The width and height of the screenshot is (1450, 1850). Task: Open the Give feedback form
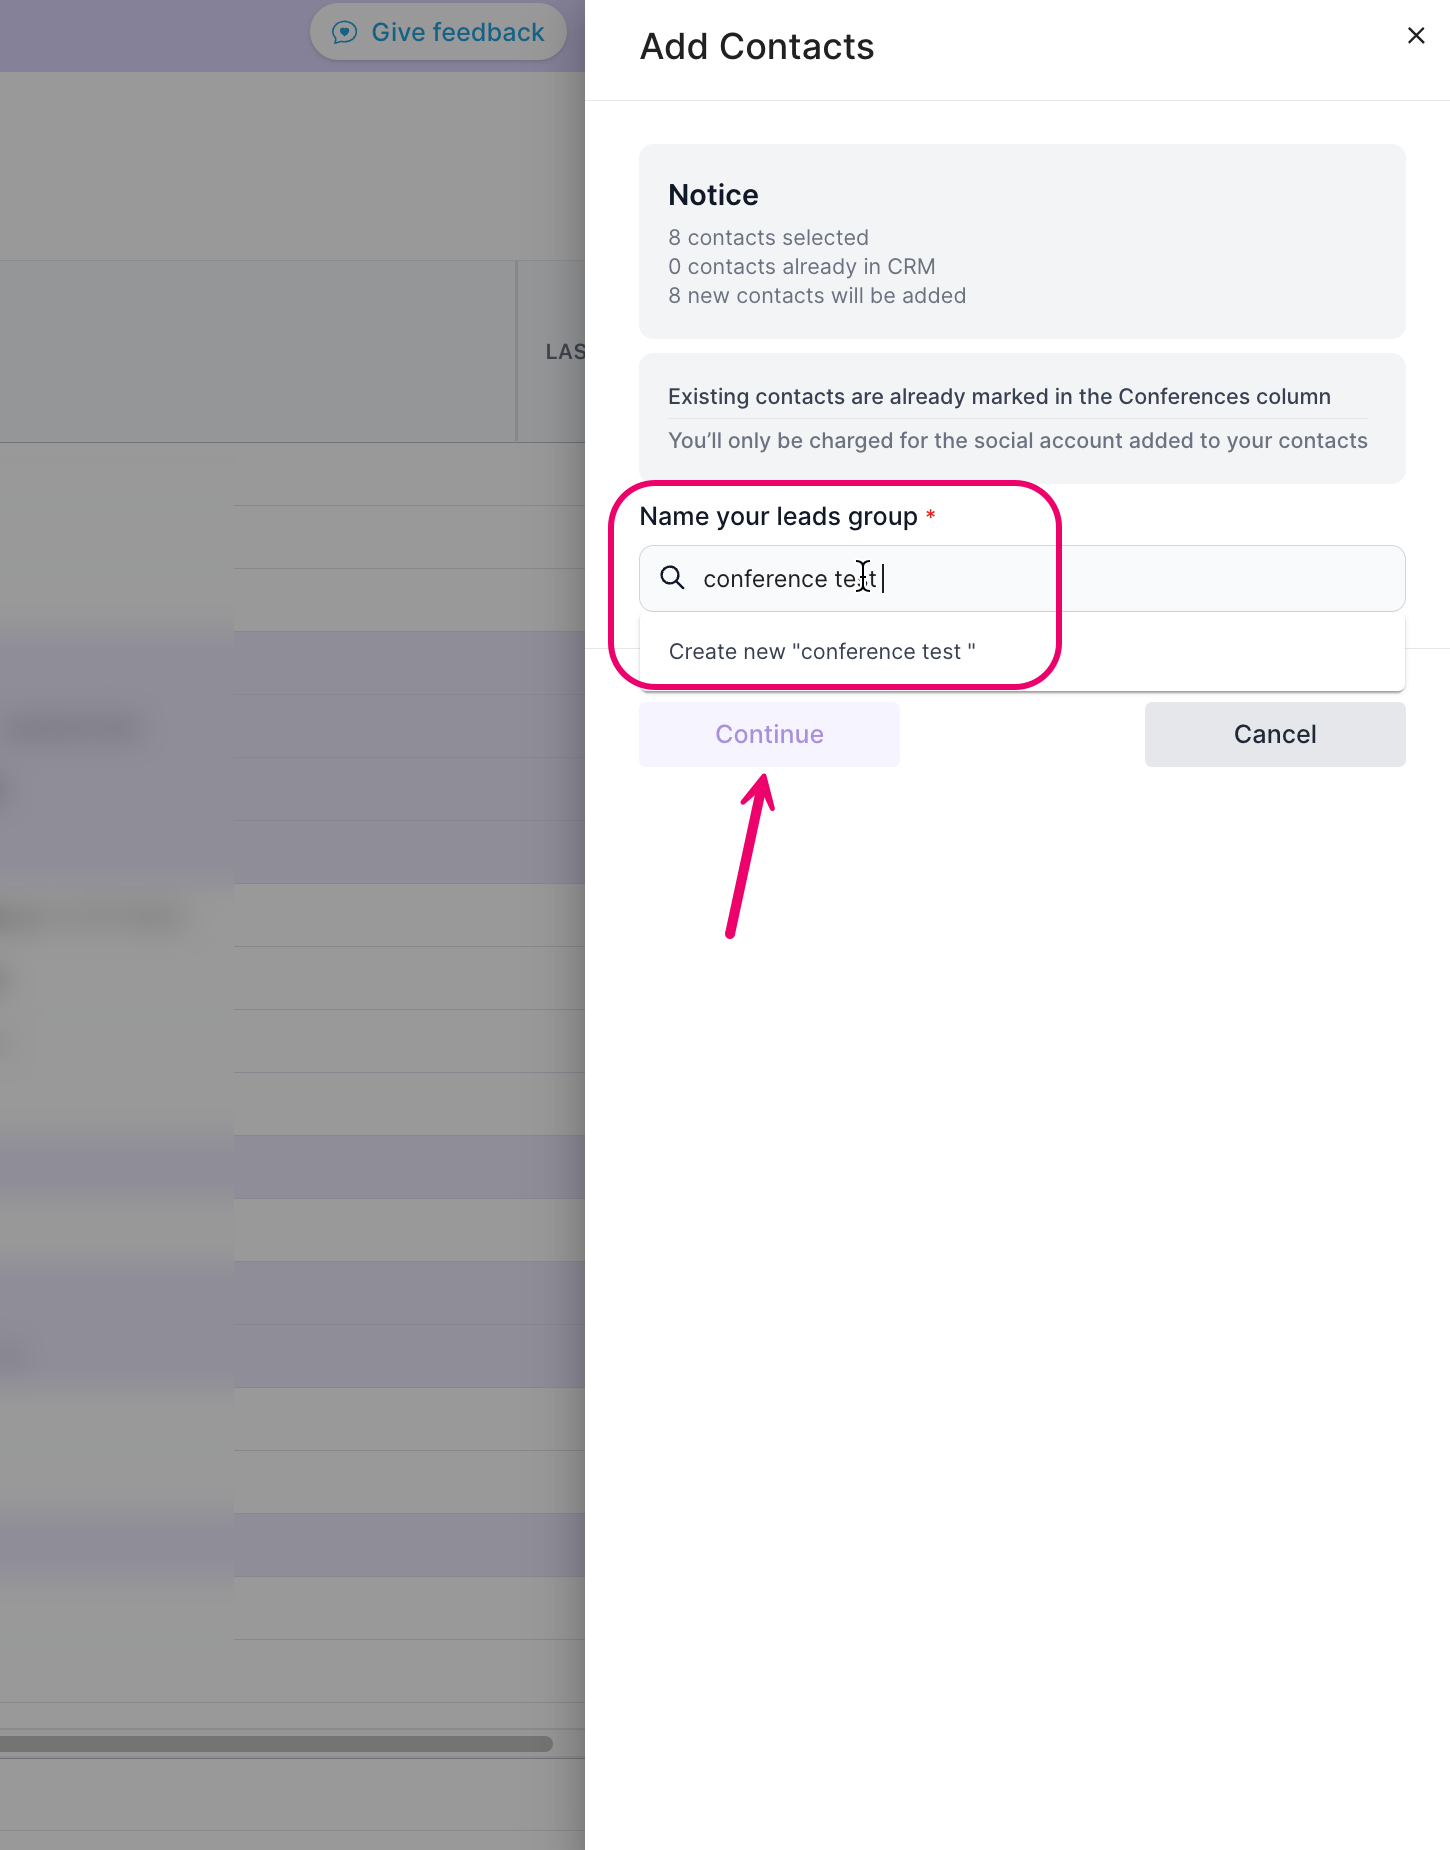tap(438, 33)
